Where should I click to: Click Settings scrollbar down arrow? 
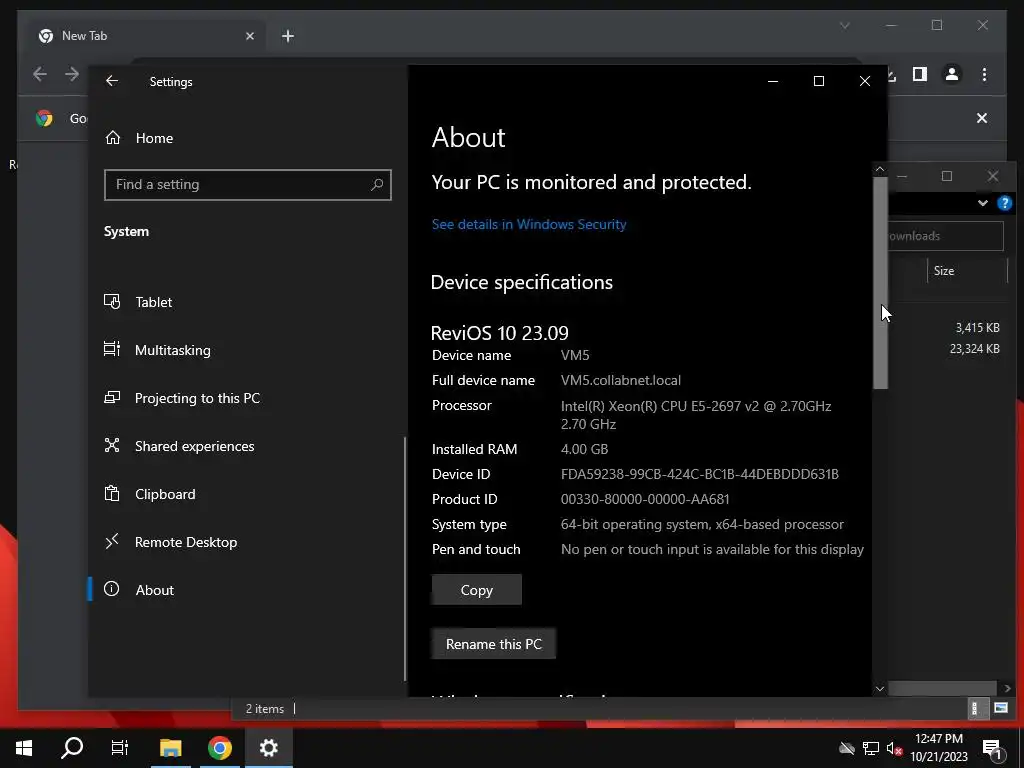tap(880, 688)
